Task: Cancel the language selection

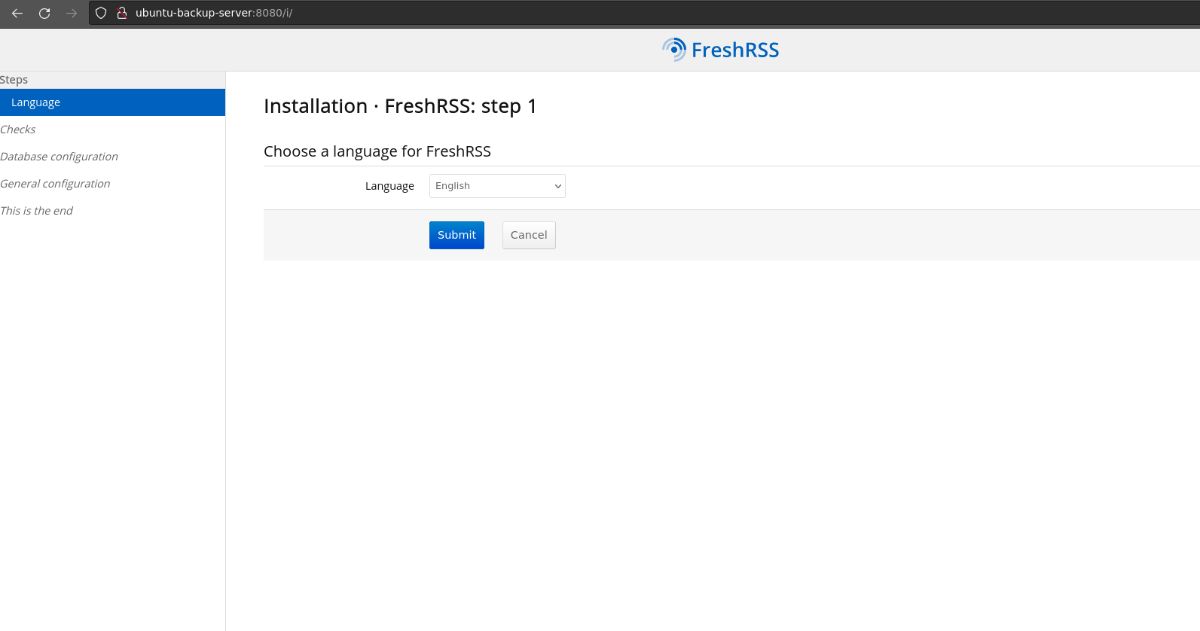Action: (x=528, y=234)
